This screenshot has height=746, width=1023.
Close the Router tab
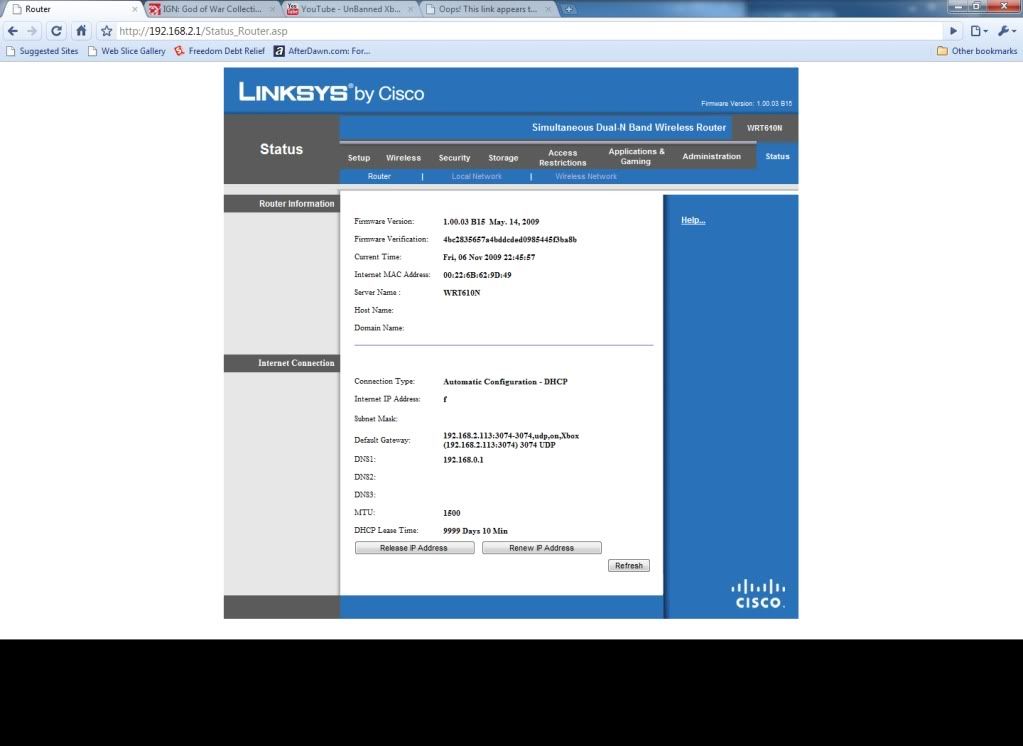134,9
